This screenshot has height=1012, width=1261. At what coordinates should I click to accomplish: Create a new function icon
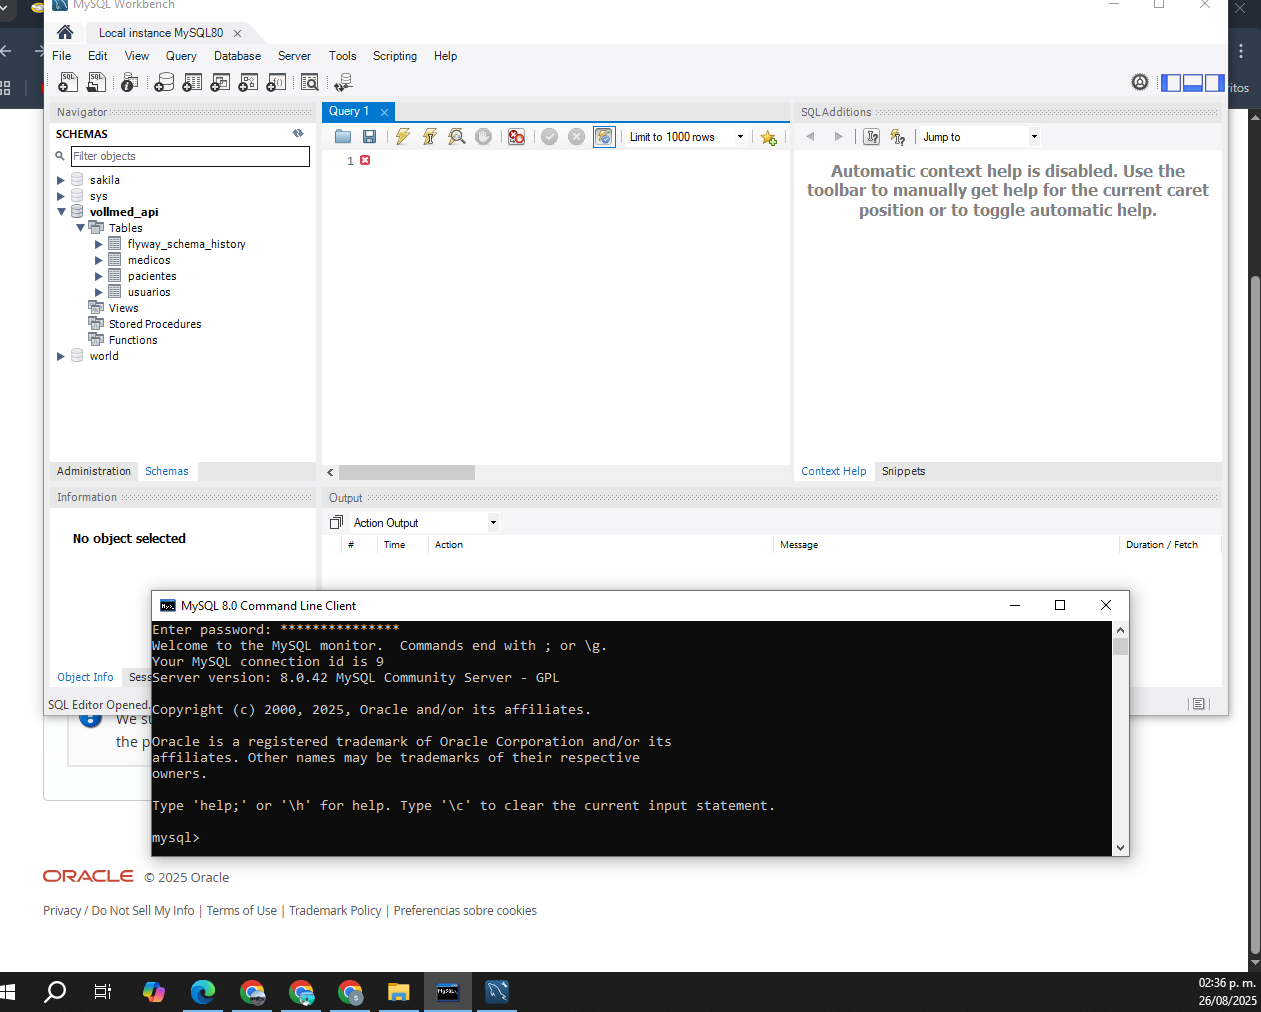pyautogui.click(x=276, y=82)
